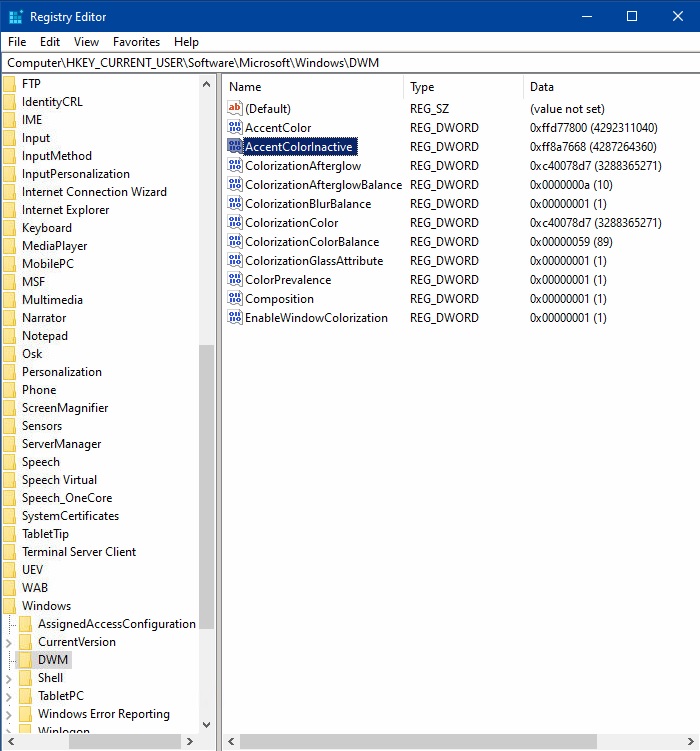Click the Composition value icon
Screen dimensions: 700x751
(x=235, y=298)
